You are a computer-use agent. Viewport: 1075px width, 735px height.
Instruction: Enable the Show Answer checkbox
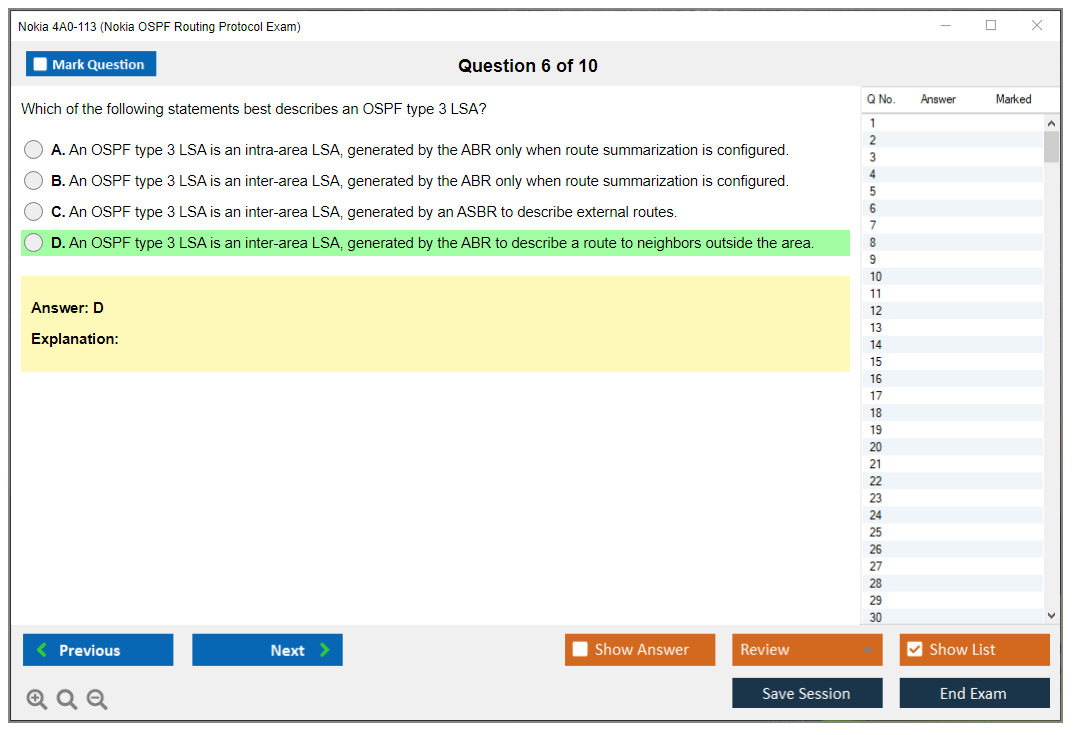(580, 650)
